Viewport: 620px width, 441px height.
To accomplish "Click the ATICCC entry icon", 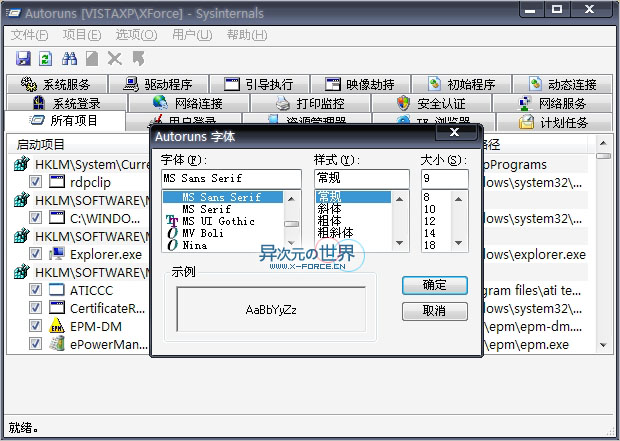I will coord(57,290).
